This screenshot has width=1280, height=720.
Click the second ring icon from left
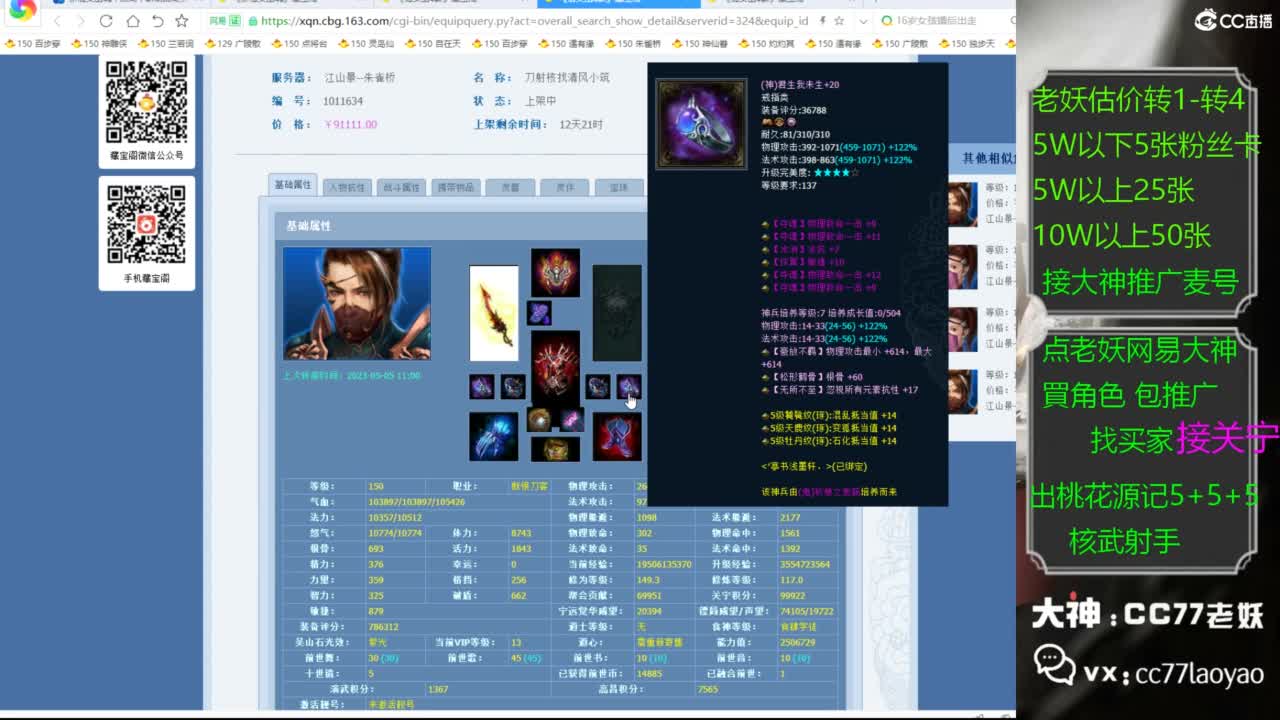tap(513, 387)
